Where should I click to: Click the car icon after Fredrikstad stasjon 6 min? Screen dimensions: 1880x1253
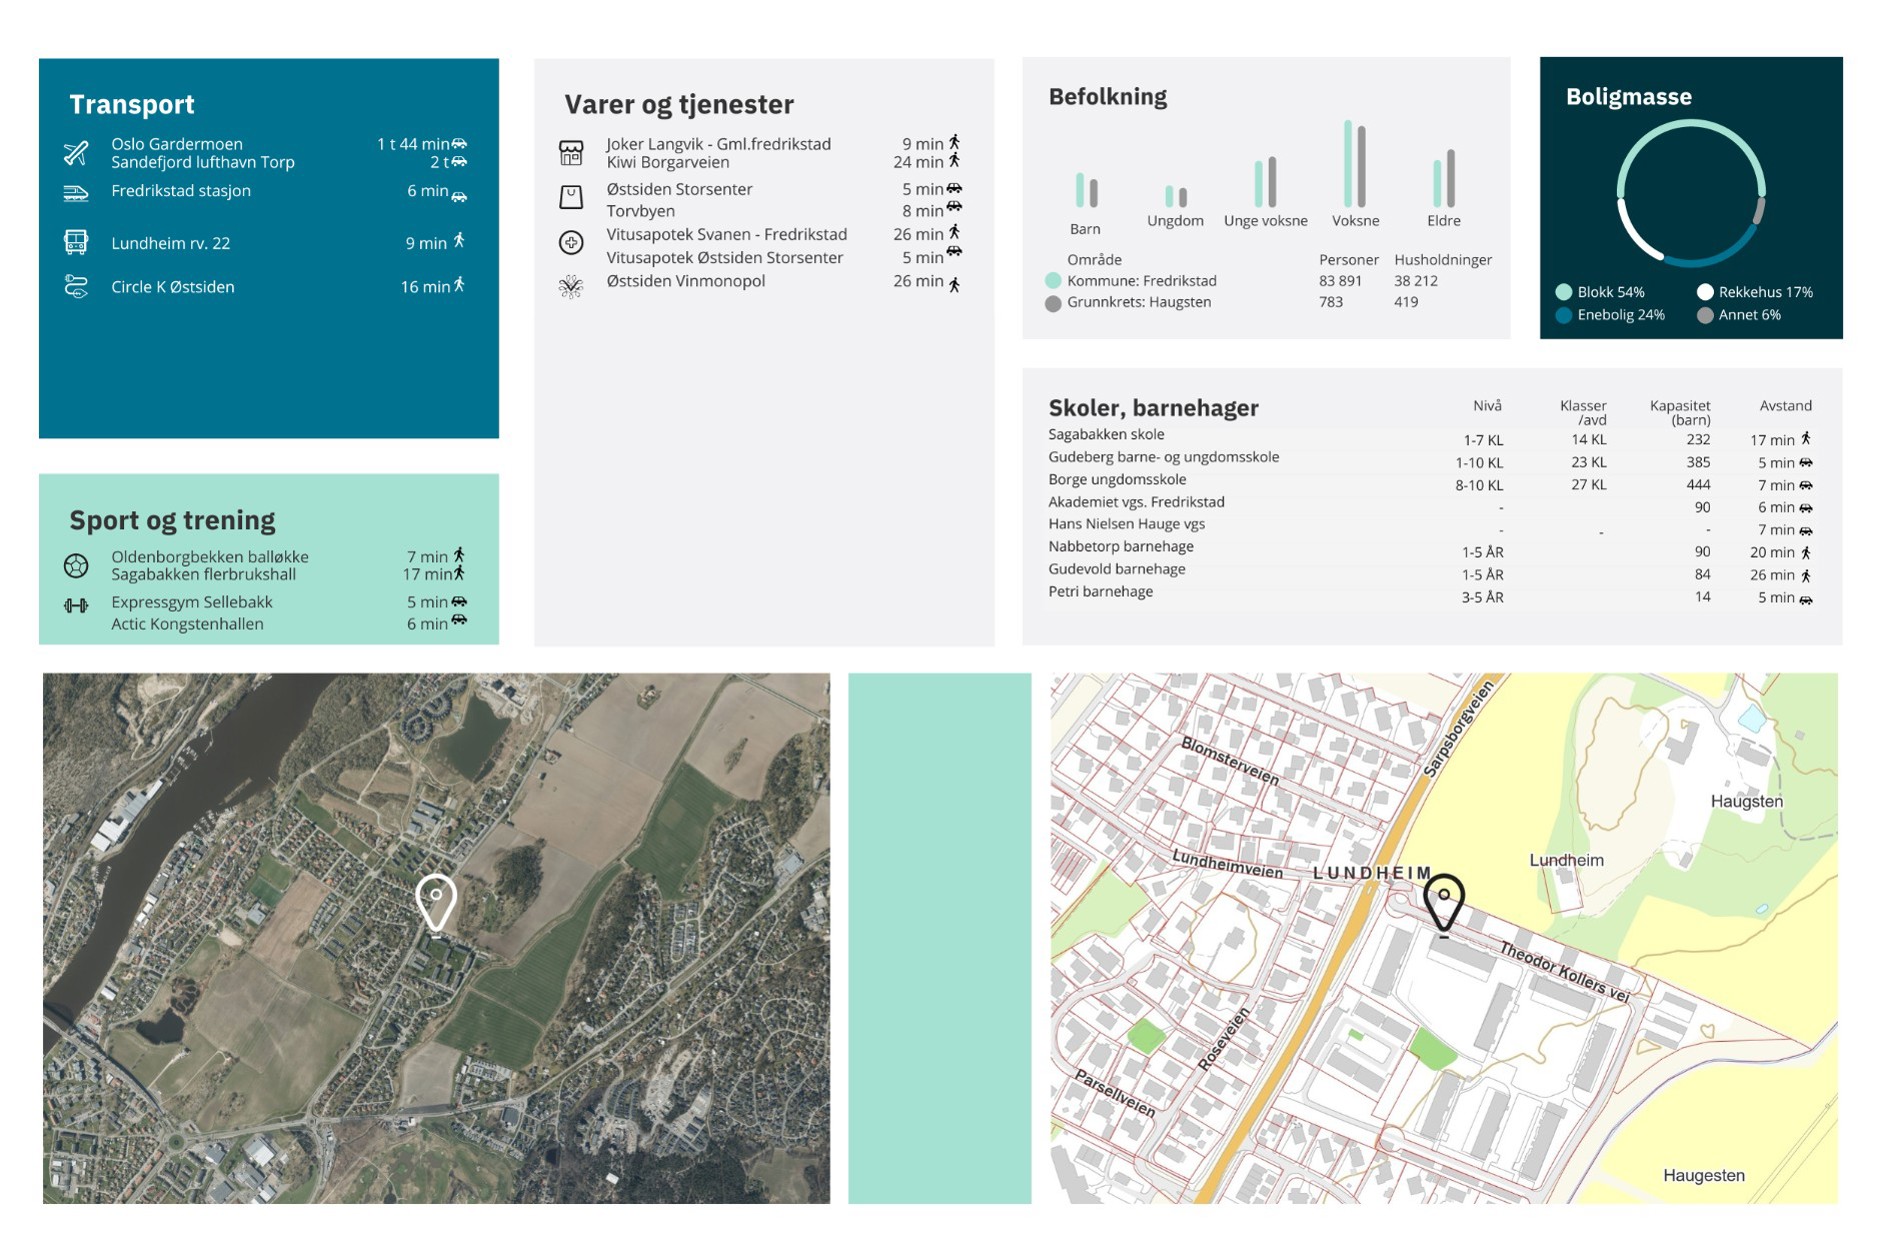[459, 197]
